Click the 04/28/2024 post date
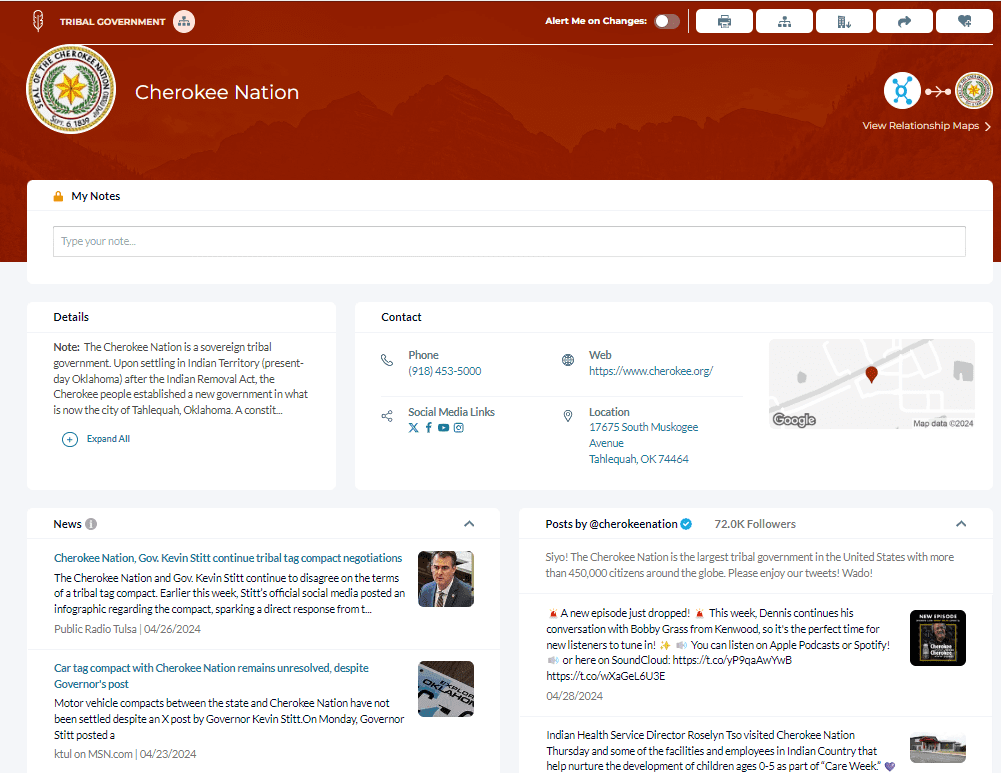 click(x=575, y=696)
